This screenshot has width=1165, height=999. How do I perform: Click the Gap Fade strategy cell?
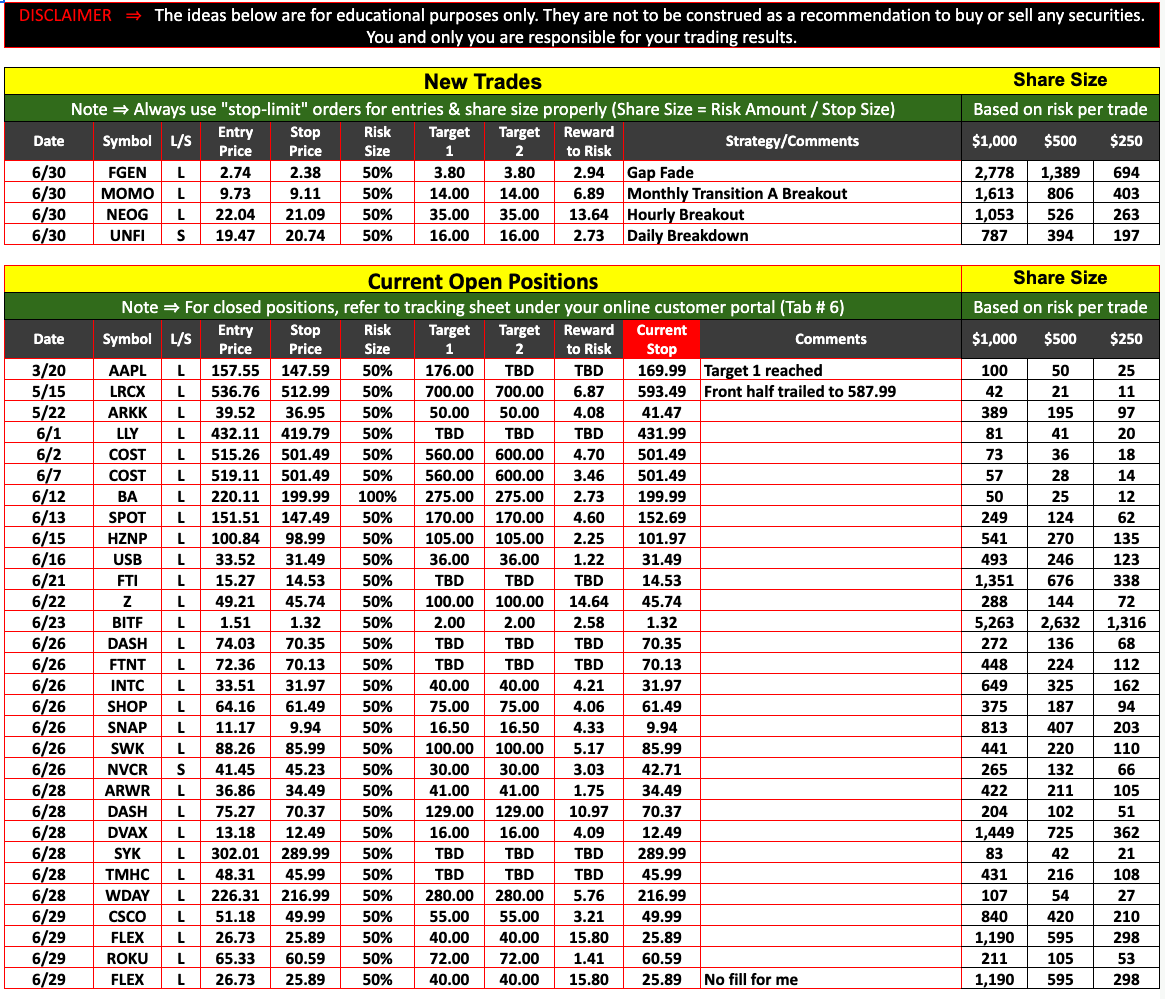[660, 173]
